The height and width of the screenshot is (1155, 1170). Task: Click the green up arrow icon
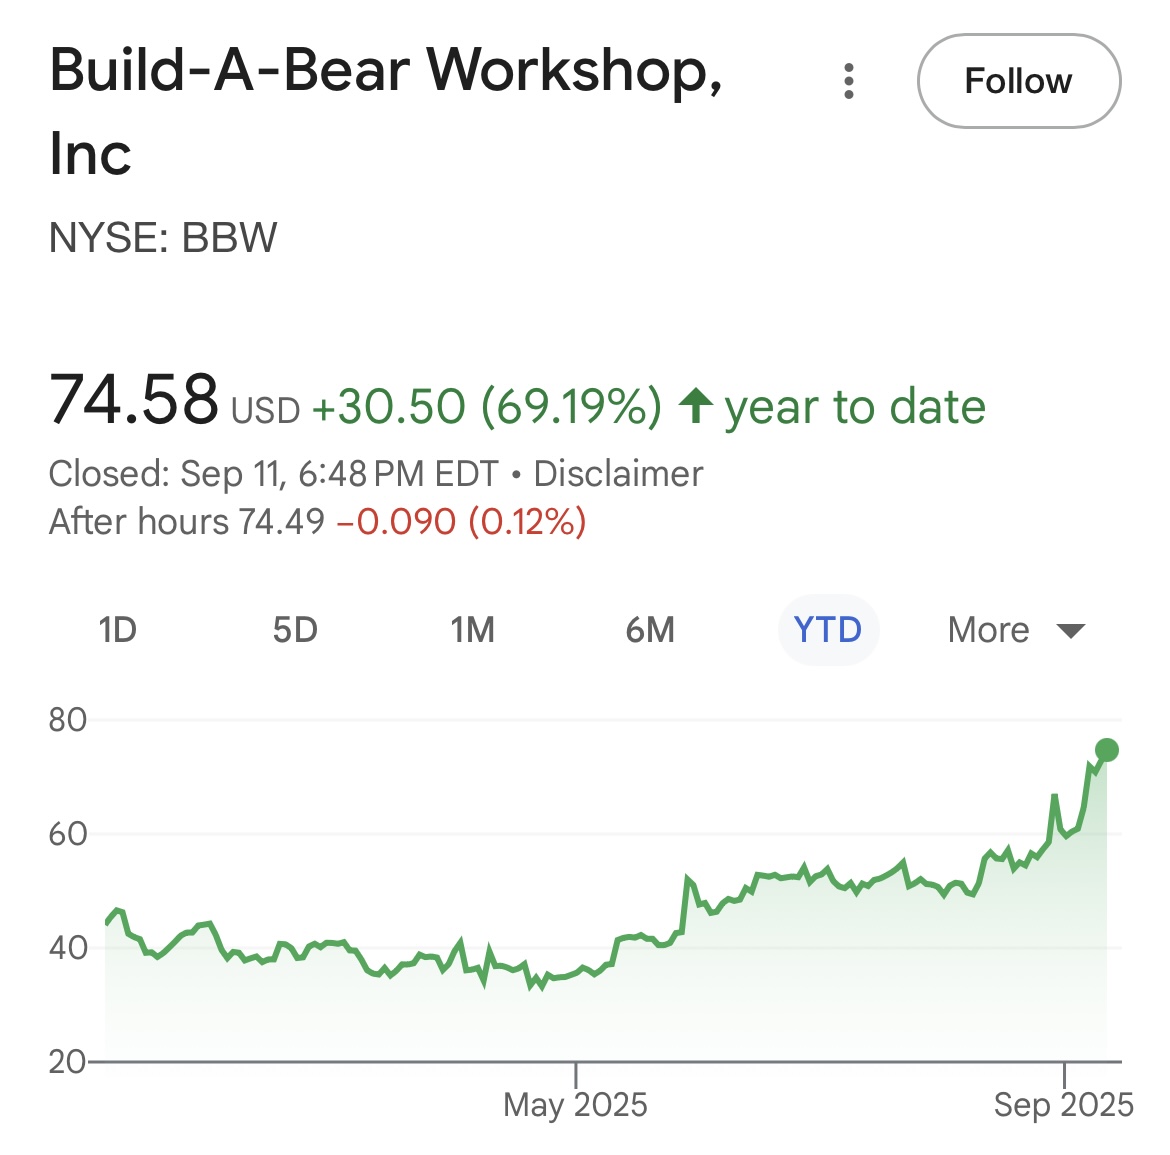coord(695,407)
